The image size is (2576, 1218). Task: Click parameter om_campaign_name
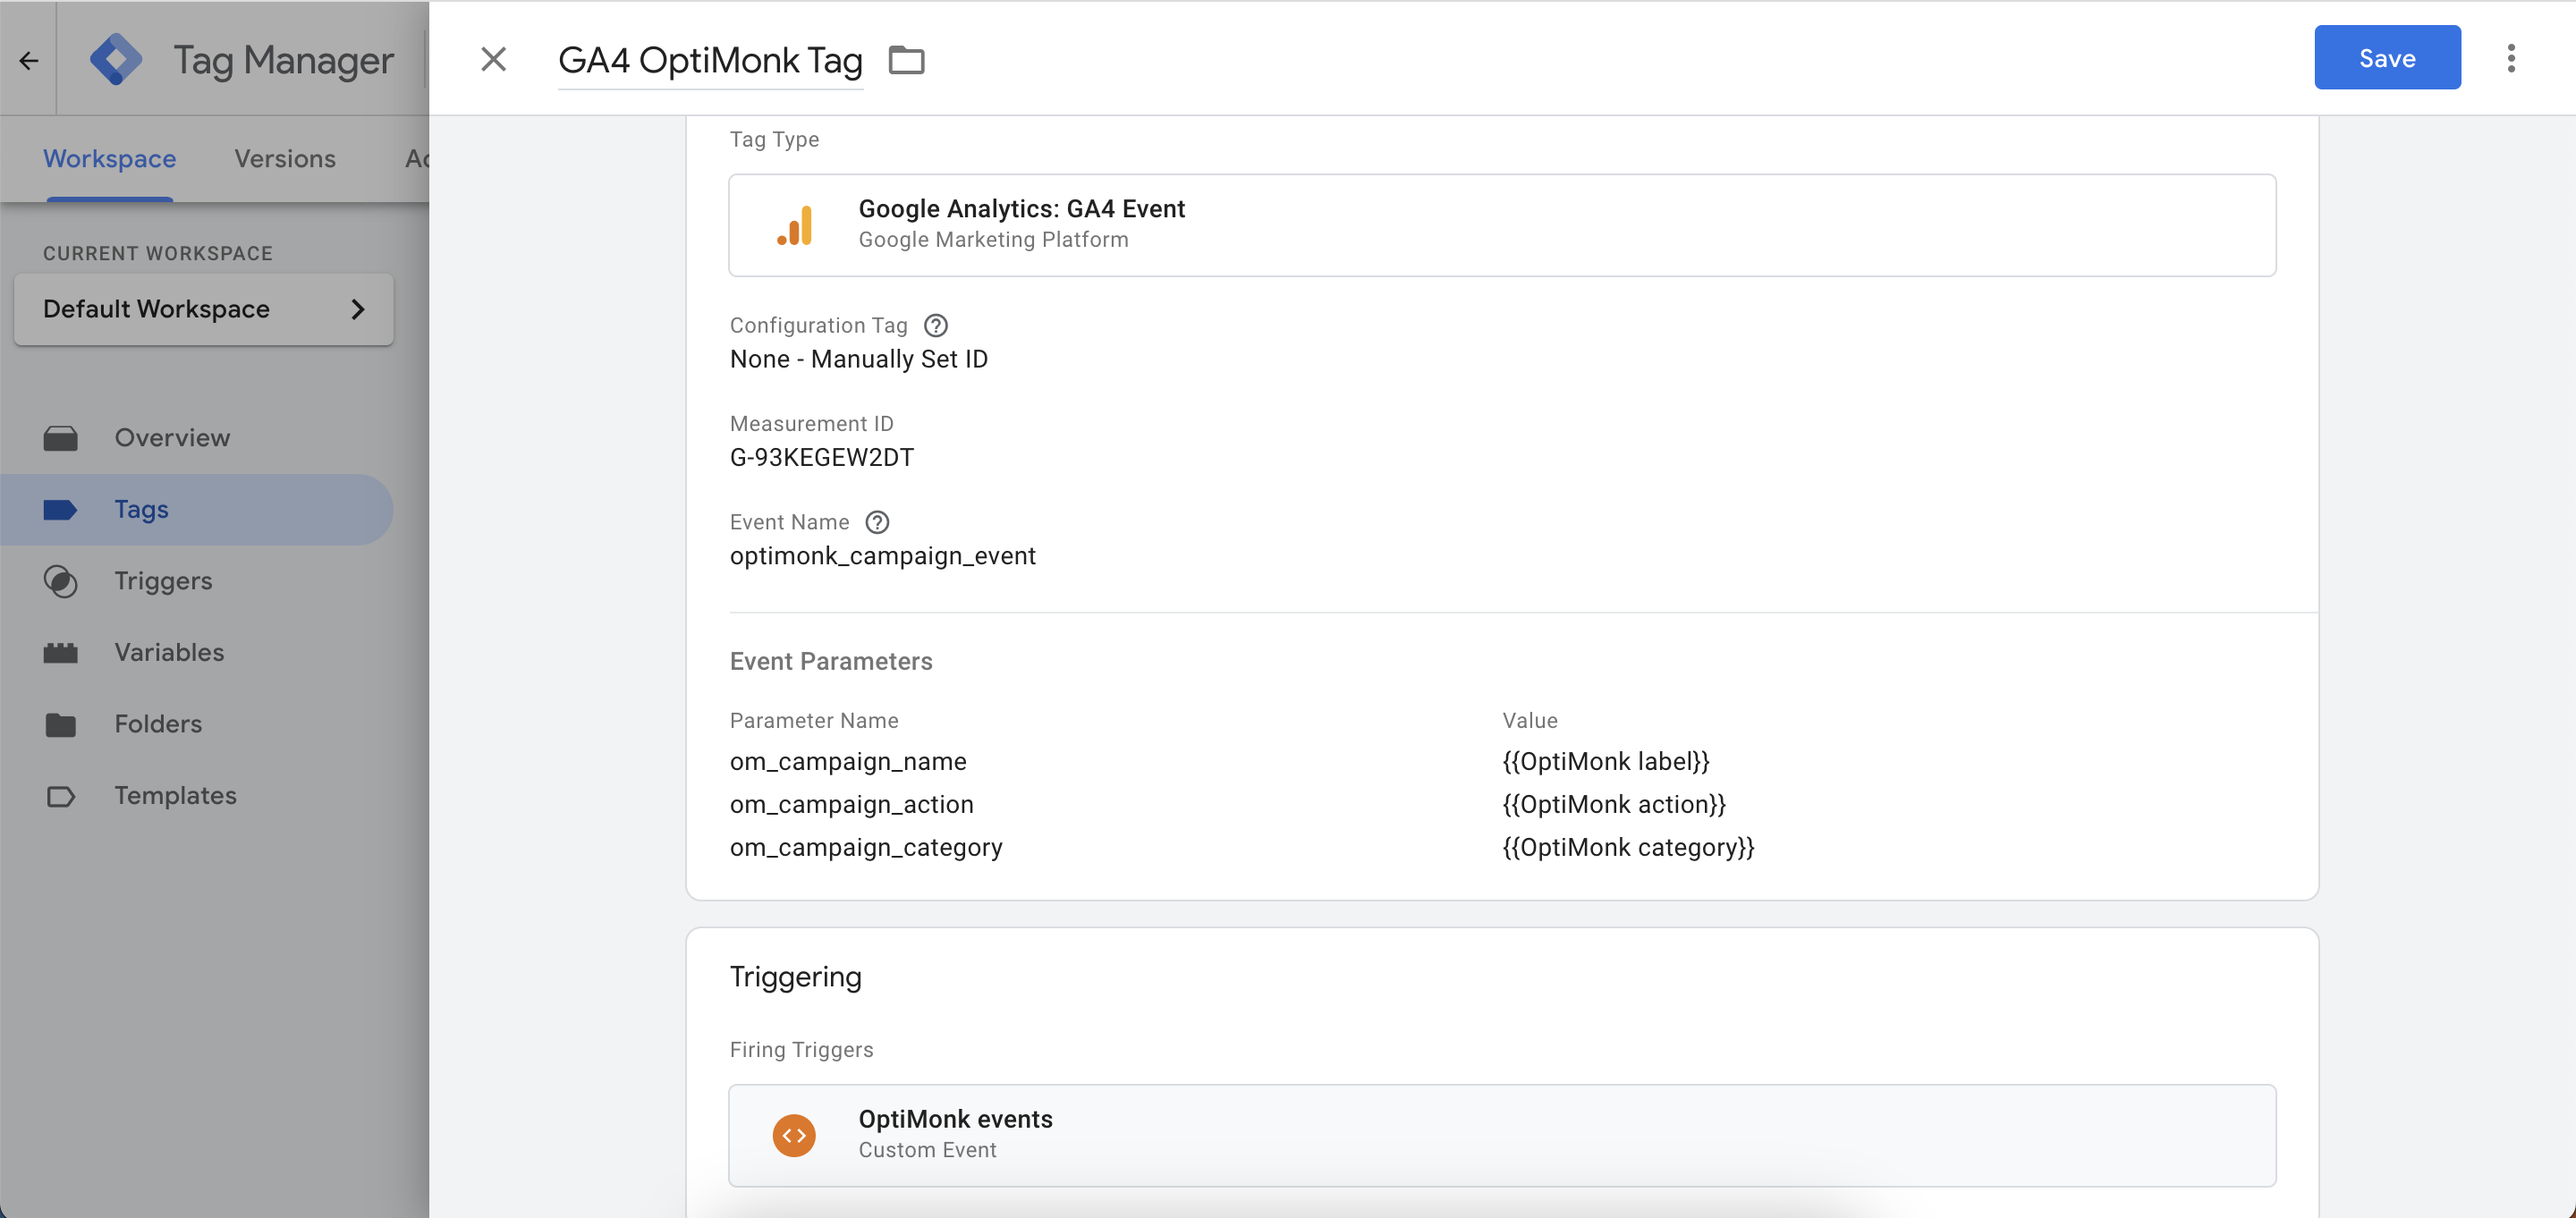(x=848, y=761)
